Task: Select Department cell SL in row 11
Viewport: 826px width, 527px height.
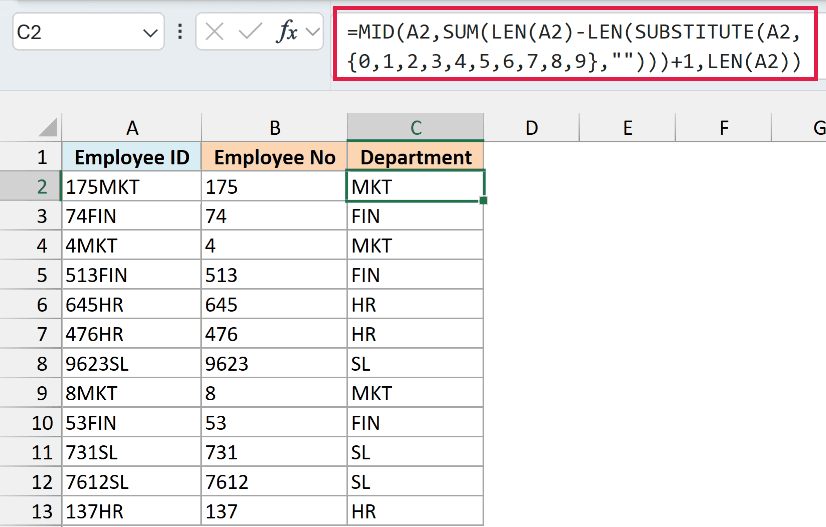Action: (x=416, y=452)
